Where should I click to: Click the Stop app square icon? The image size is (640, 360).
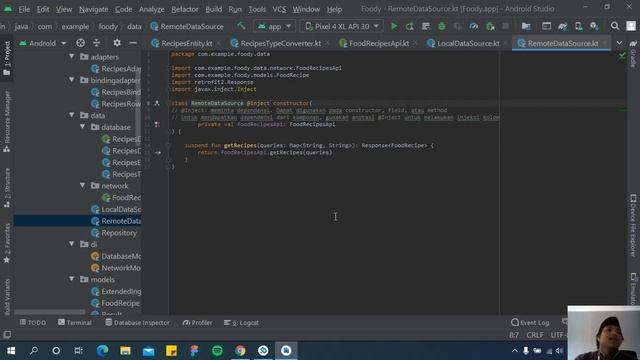(505, 26)
